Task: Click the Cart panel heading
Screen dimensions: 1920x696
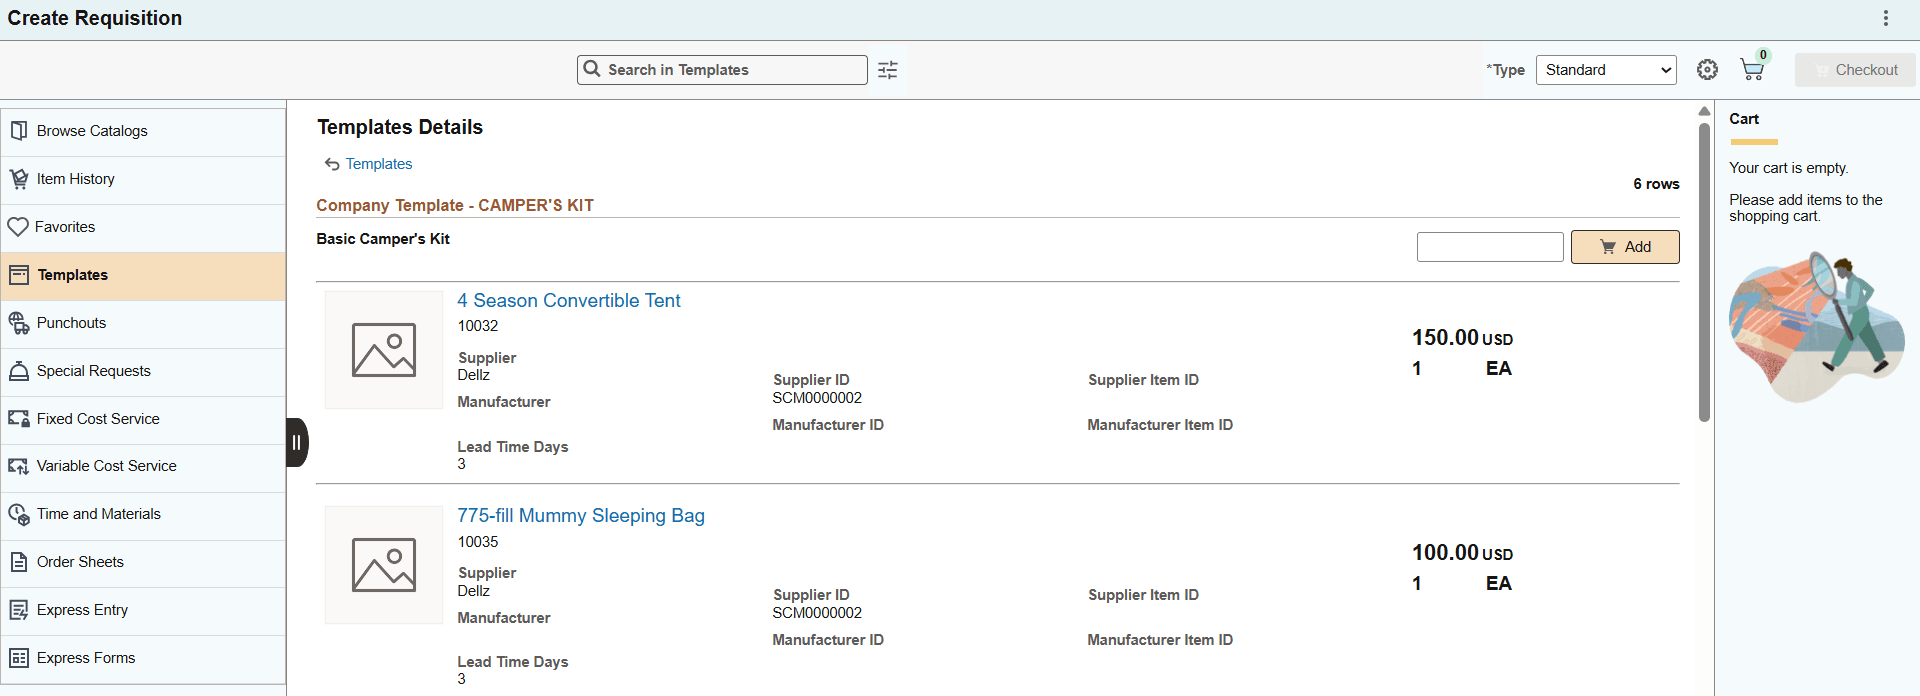Action: coord(1744,119)
